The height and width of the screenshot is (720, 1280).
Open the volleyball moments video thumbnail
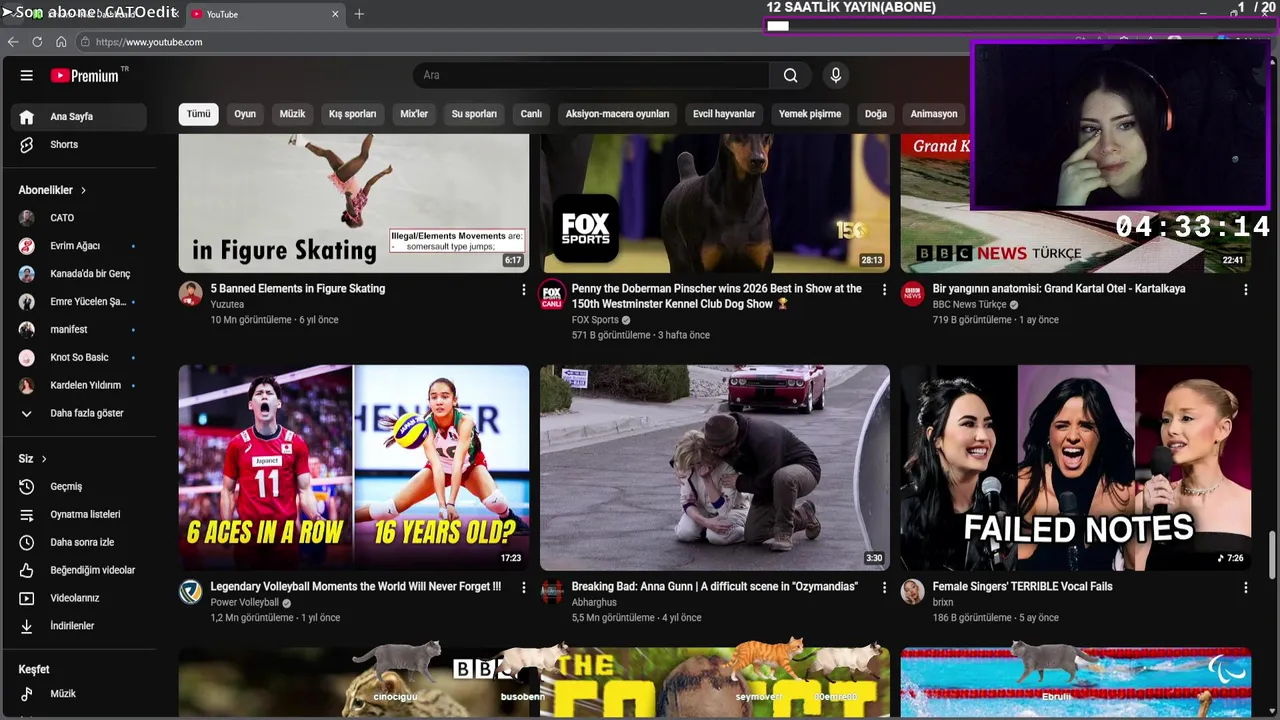pos(354,467)
